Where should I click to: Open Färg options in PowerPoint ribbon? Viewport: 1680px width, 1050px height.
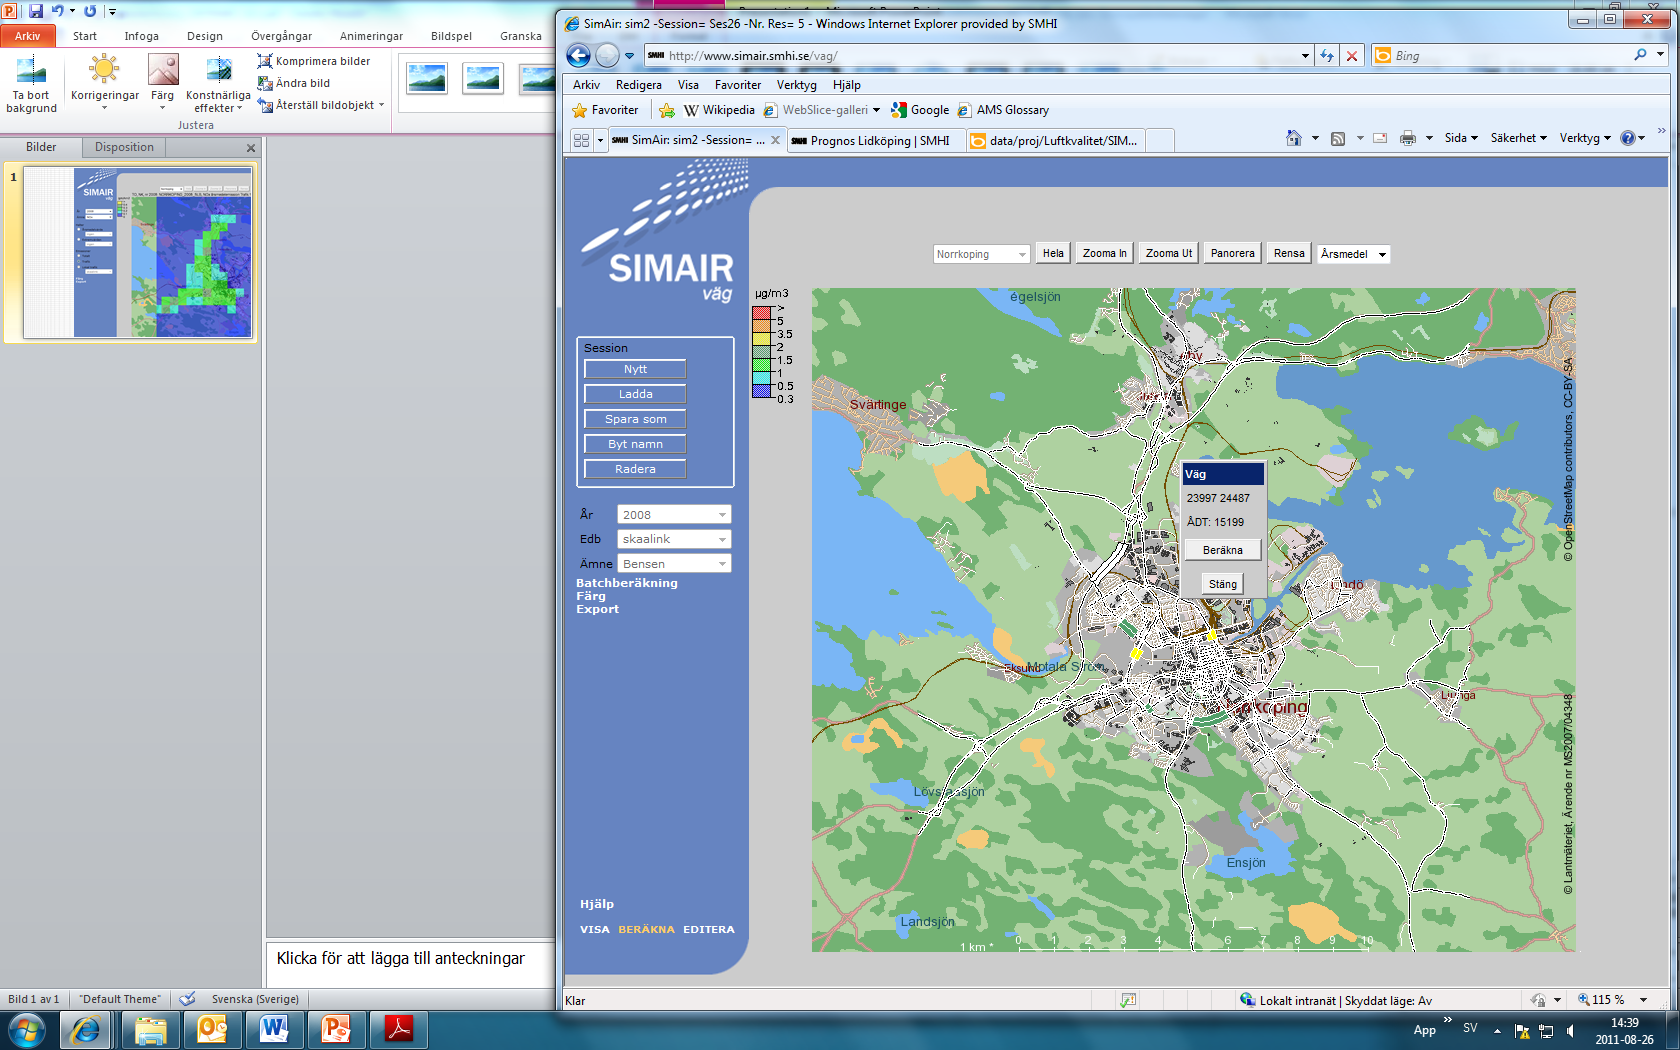pos(162,82)
